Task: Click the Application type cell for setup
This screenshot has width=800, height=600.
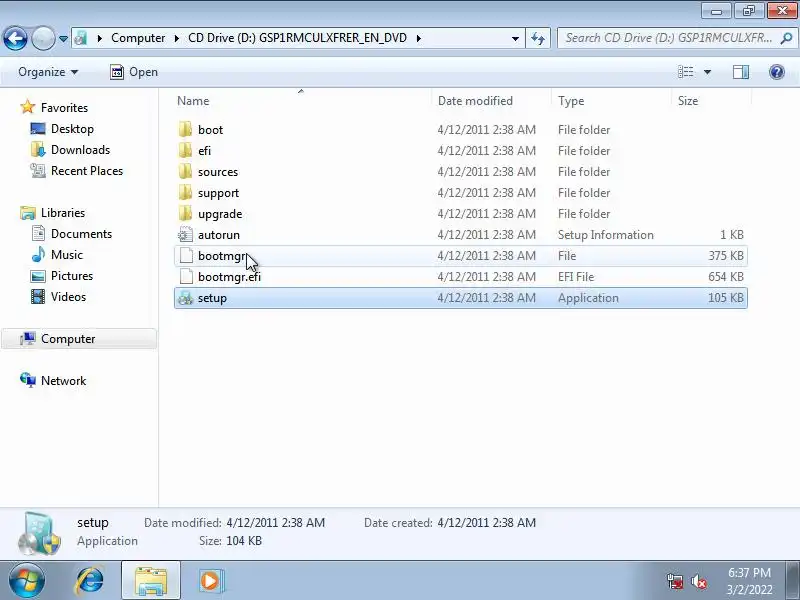Action: [x=588, y=298]
